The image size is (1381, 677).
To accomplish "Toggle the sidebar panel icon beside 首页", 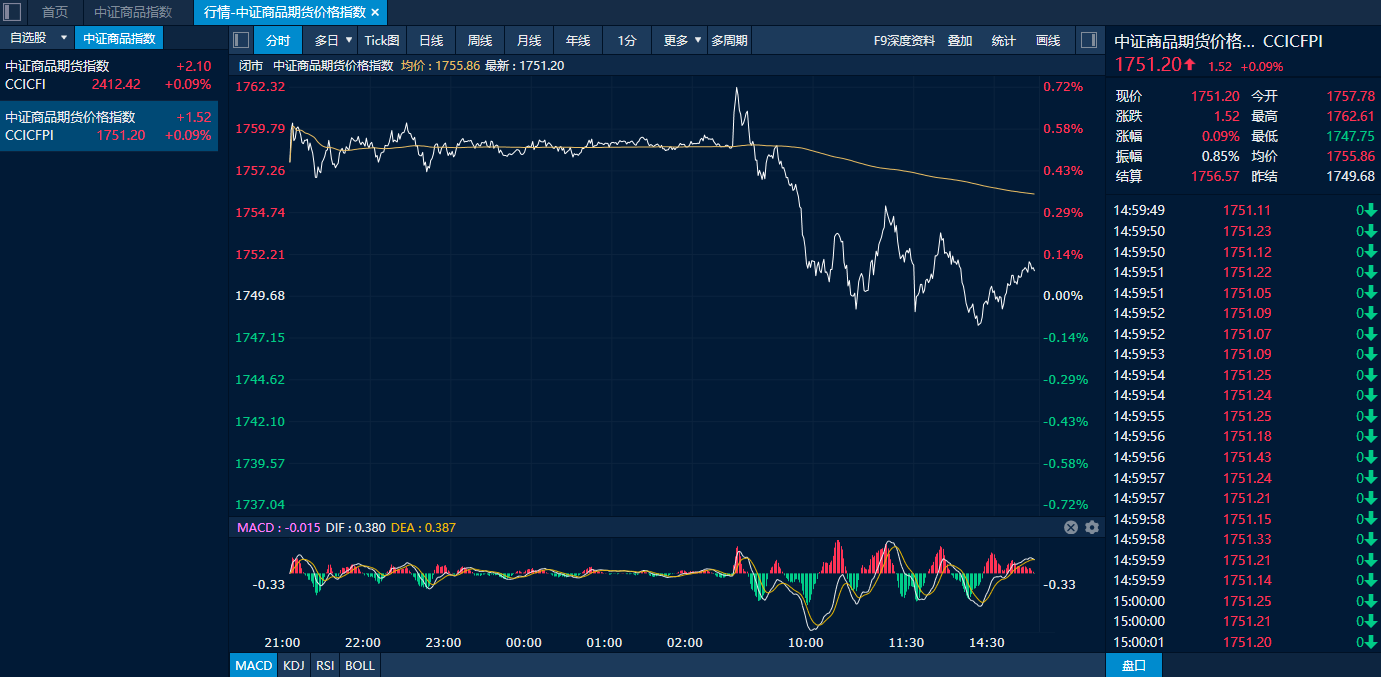I will coord(12,12).
